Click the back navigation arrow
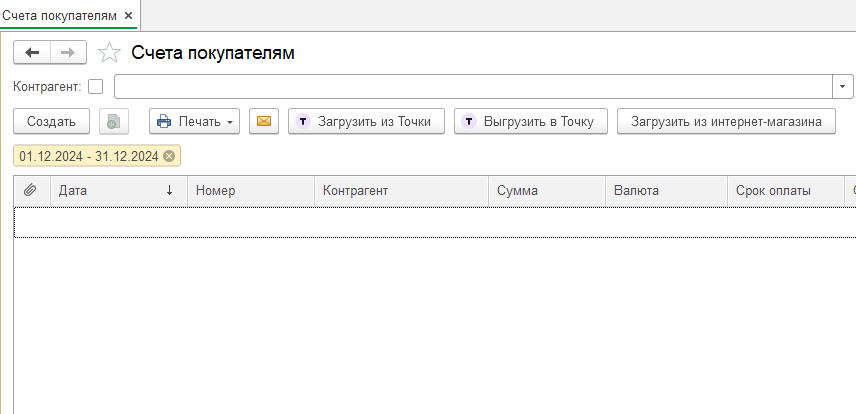 (x=32, y=53)
